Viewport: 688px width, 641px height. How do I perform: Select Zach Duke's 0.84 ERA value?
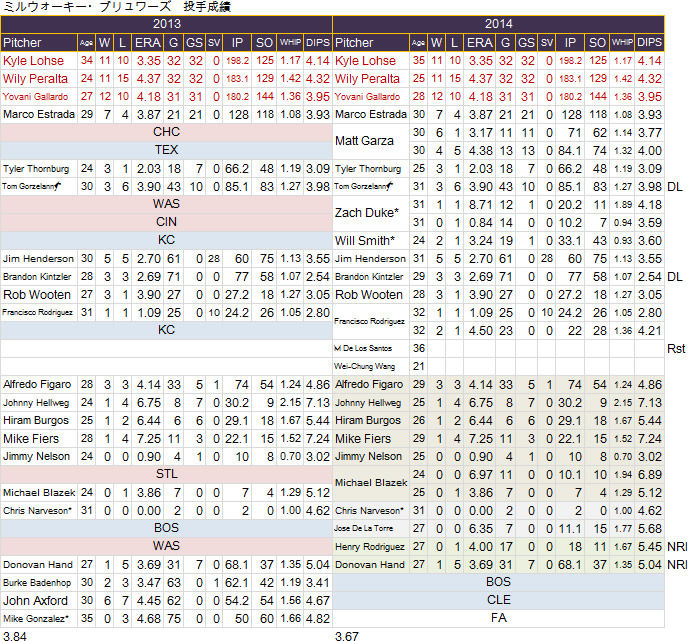pyautogui.click(x=480, y=223)
